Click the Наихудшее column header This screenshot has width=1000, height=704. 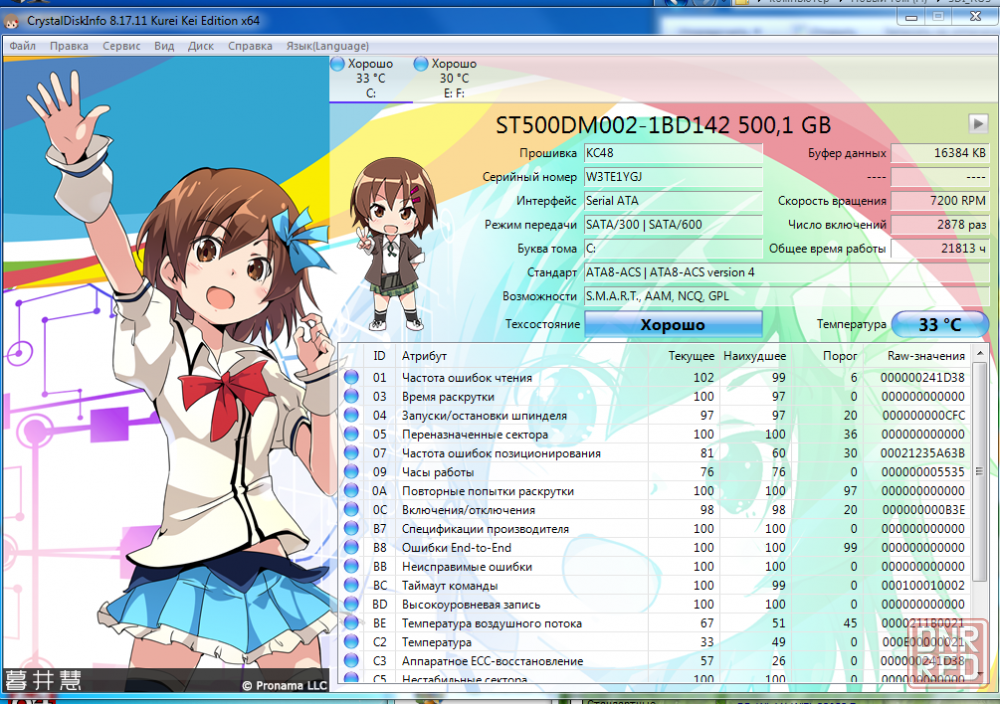pyautogui.click(x=754, y=356)
